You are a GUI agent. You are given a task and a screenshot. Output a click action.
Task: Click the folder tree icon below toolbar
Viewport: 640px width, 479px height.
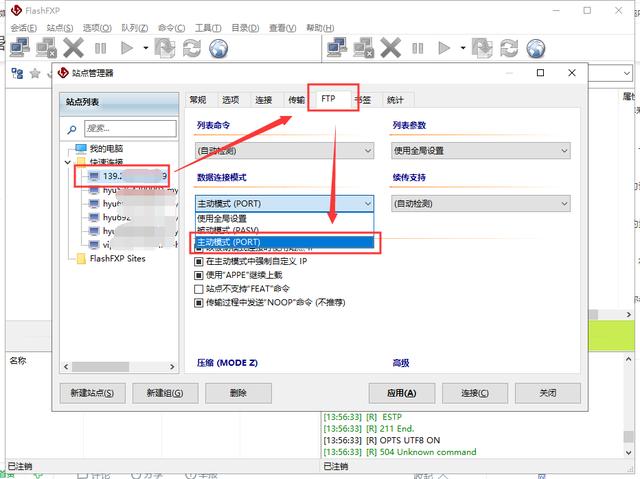(x=17, y=73)
